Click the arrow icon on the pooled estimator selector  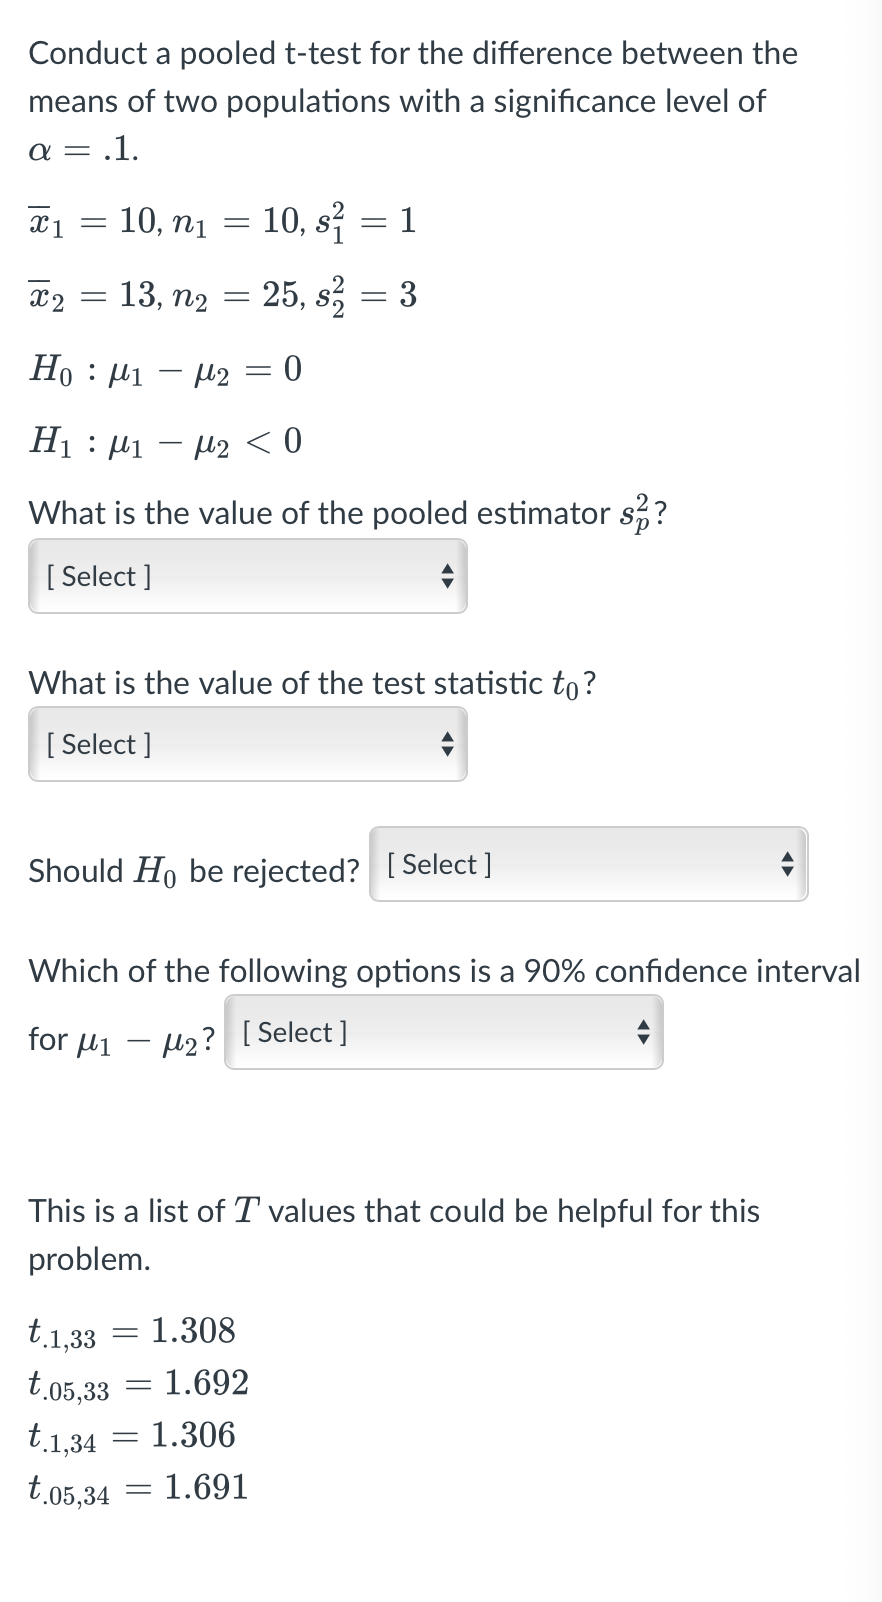pos(449,576)
